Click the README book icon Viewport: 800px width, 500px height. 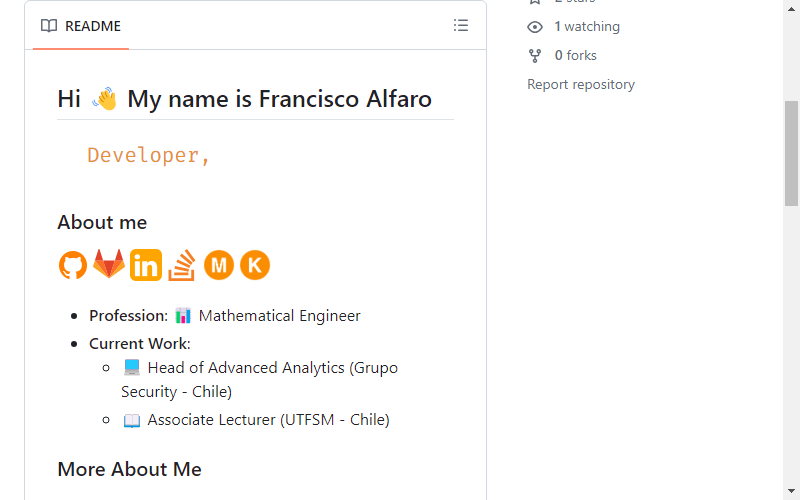pos(49,26)
